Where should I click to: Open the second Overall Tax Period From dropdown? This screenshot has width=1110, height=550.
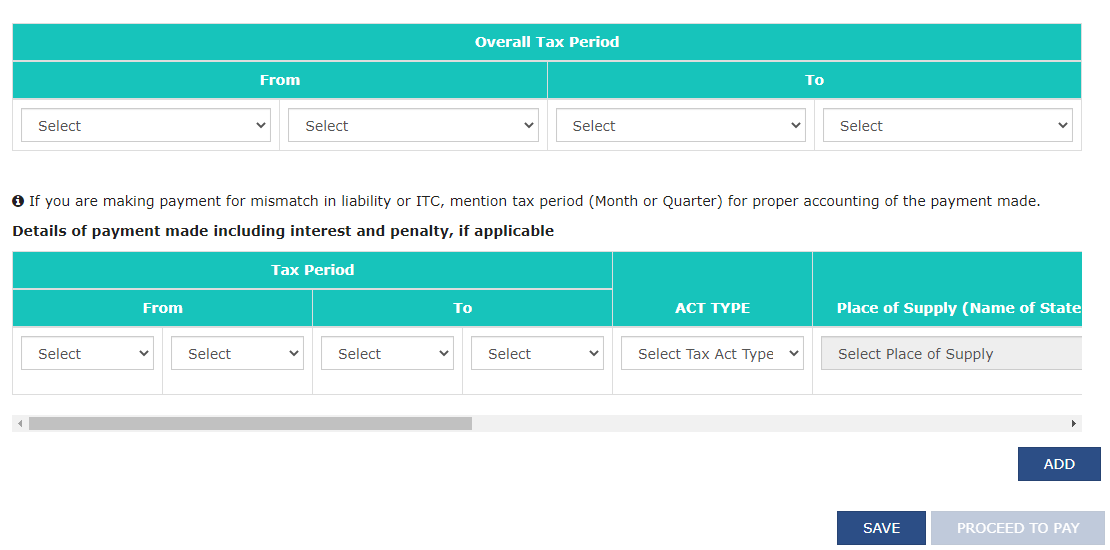click(x=413, y=126)
